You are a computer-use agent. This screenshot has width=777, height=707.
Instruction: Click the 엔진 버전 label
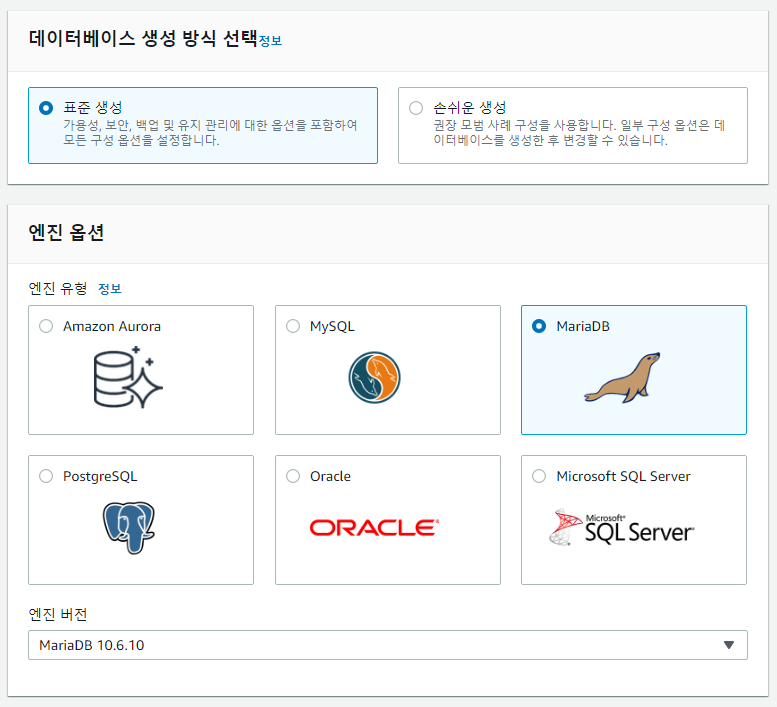coord(58,614)
